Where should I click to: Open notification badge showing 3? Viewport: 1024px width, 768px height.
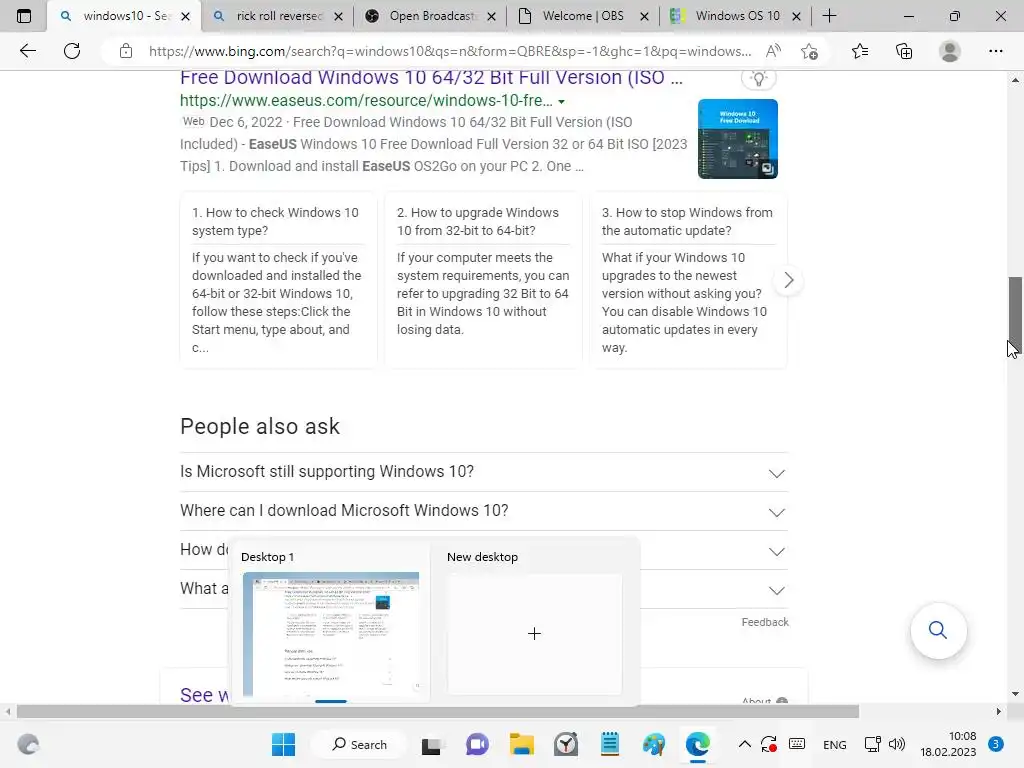coord(996,744)
